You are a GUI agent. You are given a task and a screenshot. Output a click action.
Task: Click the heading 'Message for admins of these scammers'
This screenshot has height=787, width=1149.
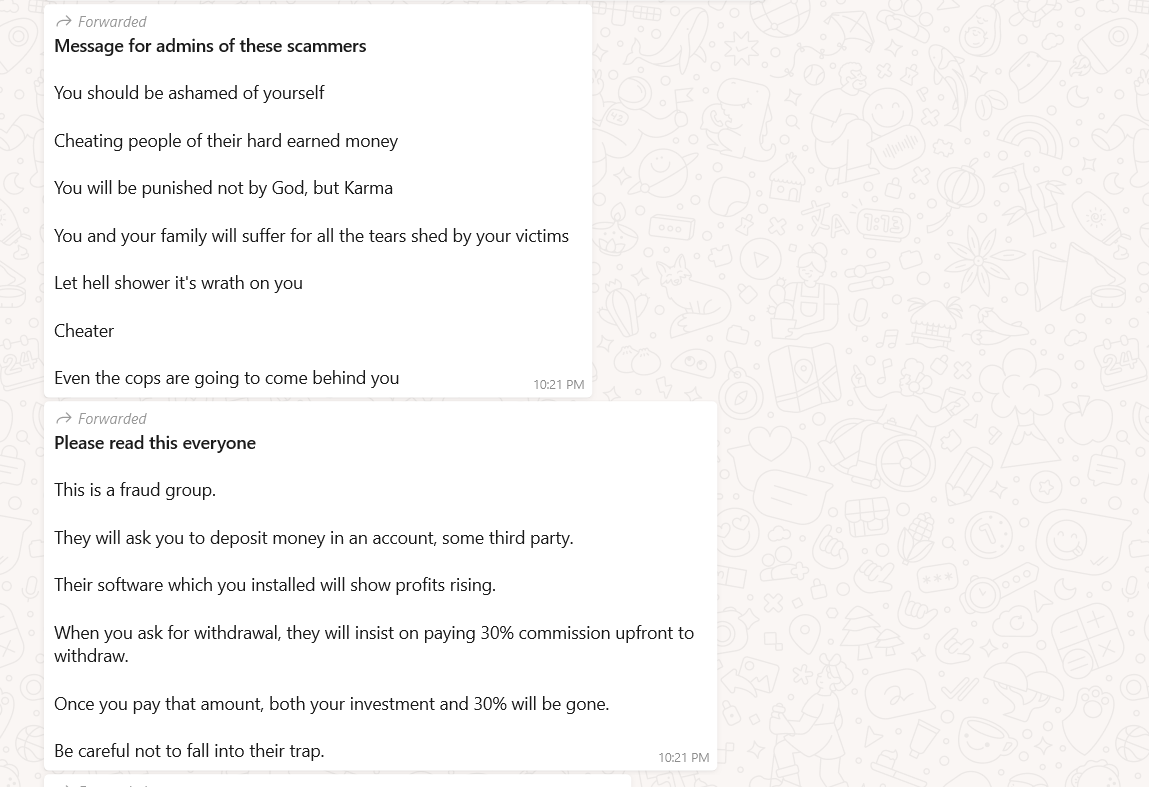210,46
